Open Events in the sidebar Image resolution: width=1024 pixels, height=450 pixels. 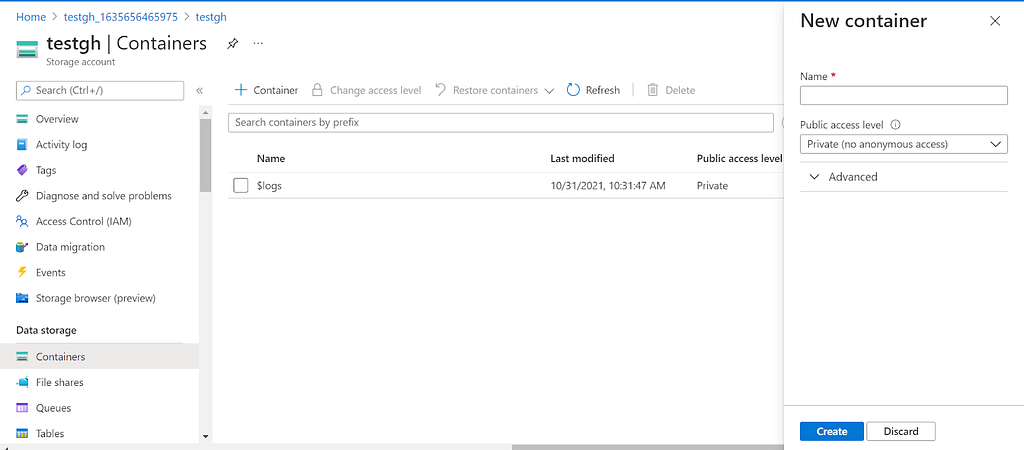[50, 272]
